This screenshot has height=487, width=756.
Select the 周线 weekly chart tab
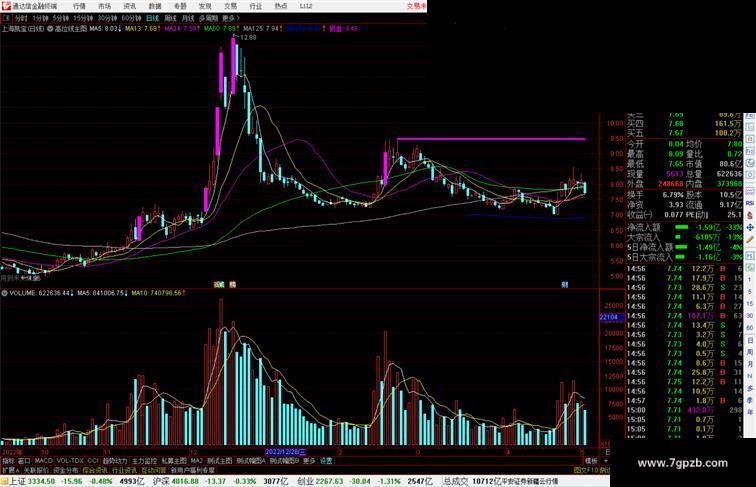(170, 18)
